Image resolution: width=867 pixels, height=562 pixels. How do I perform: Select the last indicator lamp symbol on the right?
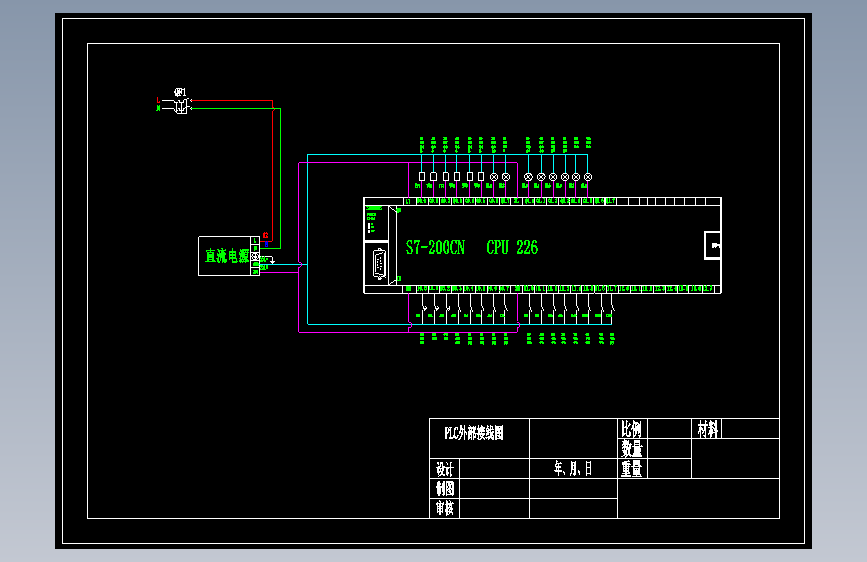tap(588, 177)
